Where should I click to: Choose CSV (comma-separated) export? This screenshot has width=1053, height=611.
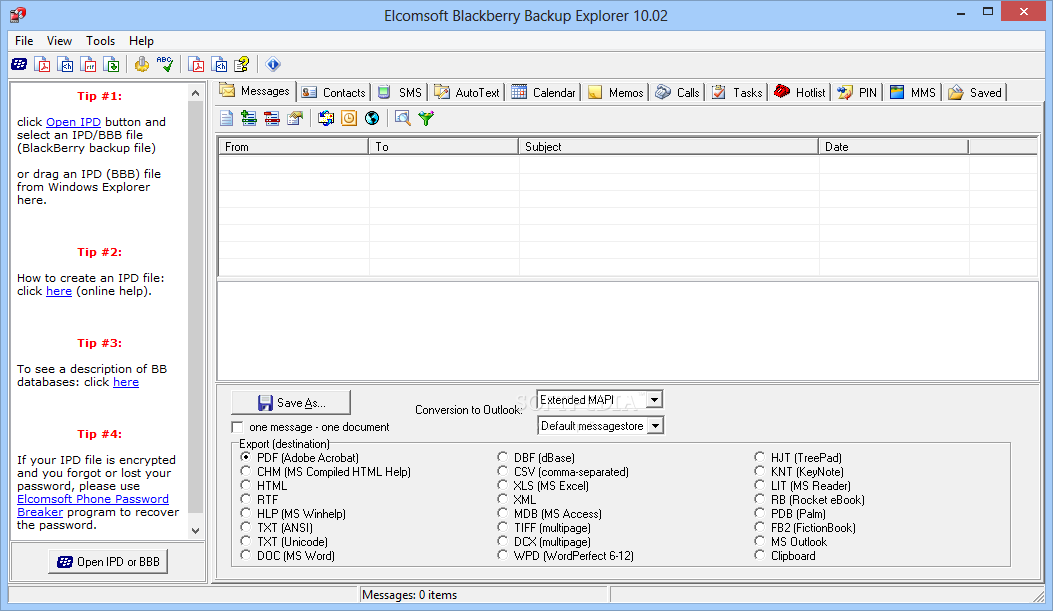502,471
